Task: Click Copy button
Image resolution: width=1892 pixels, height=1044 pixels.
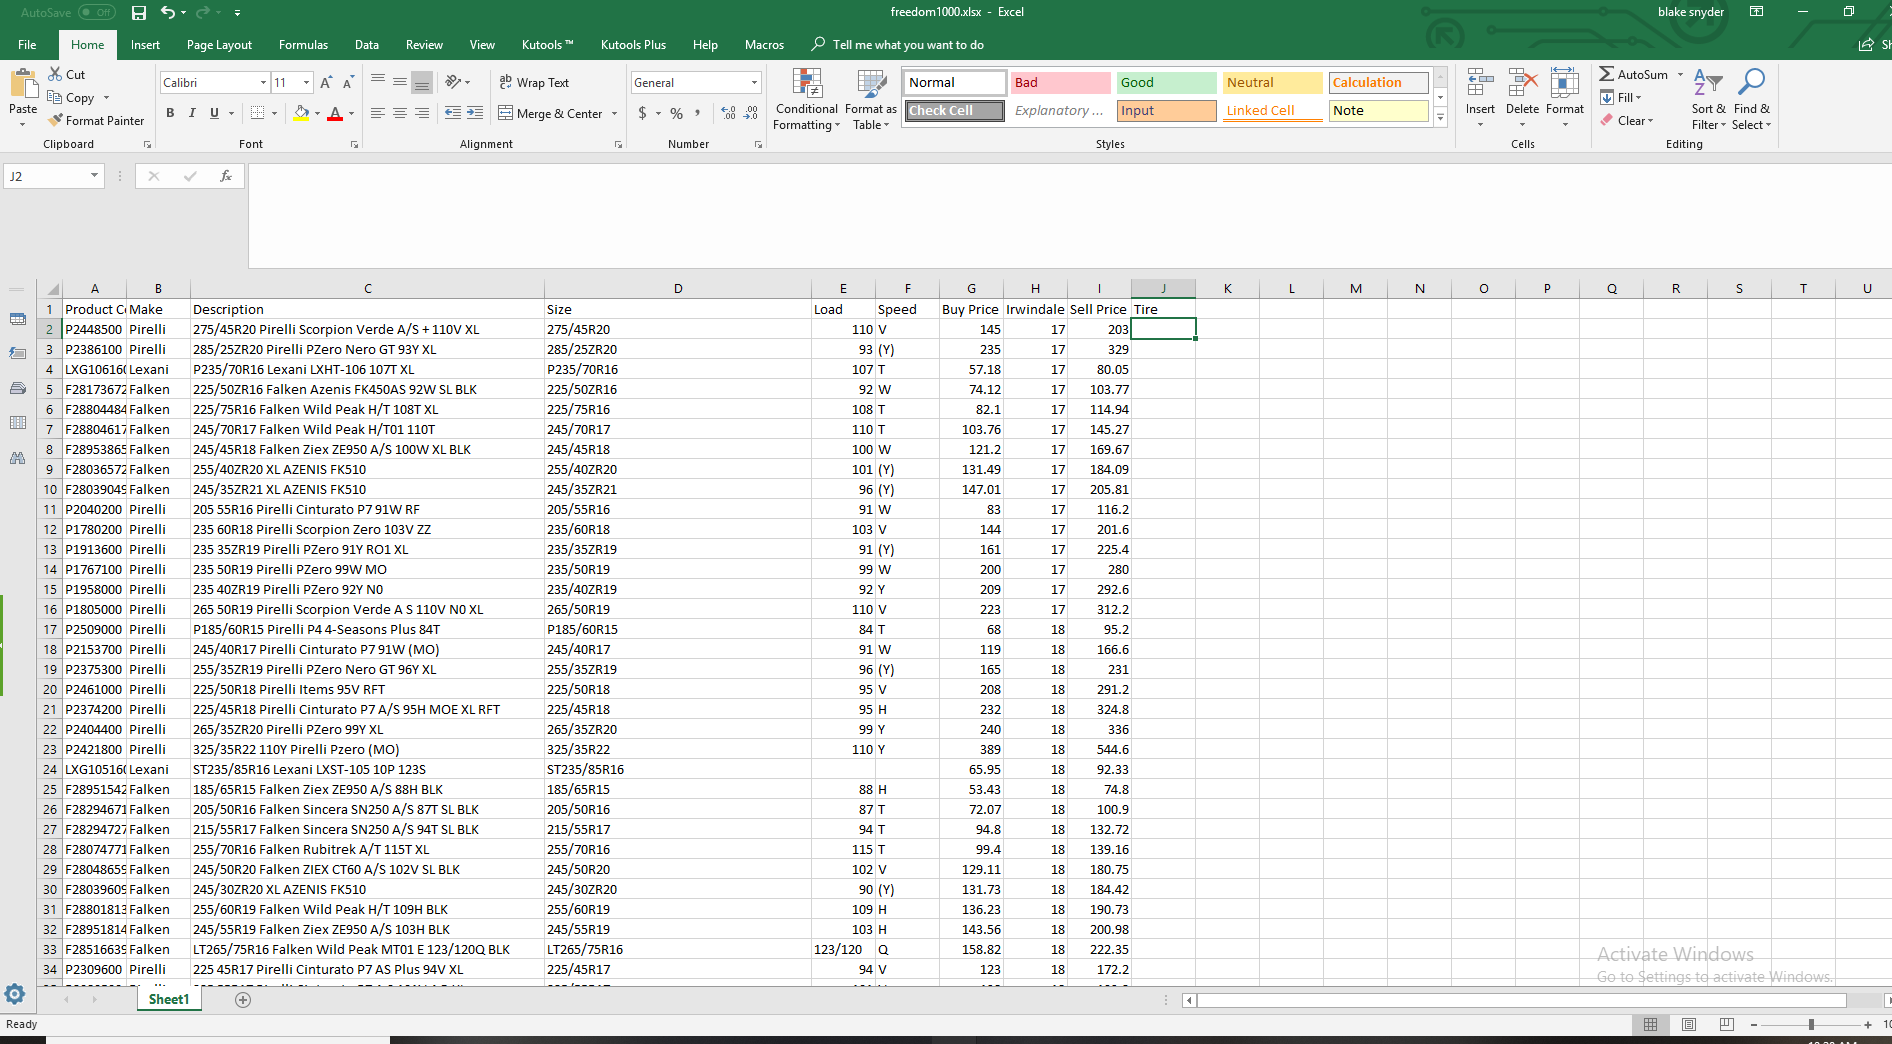Action: point(72,98)
